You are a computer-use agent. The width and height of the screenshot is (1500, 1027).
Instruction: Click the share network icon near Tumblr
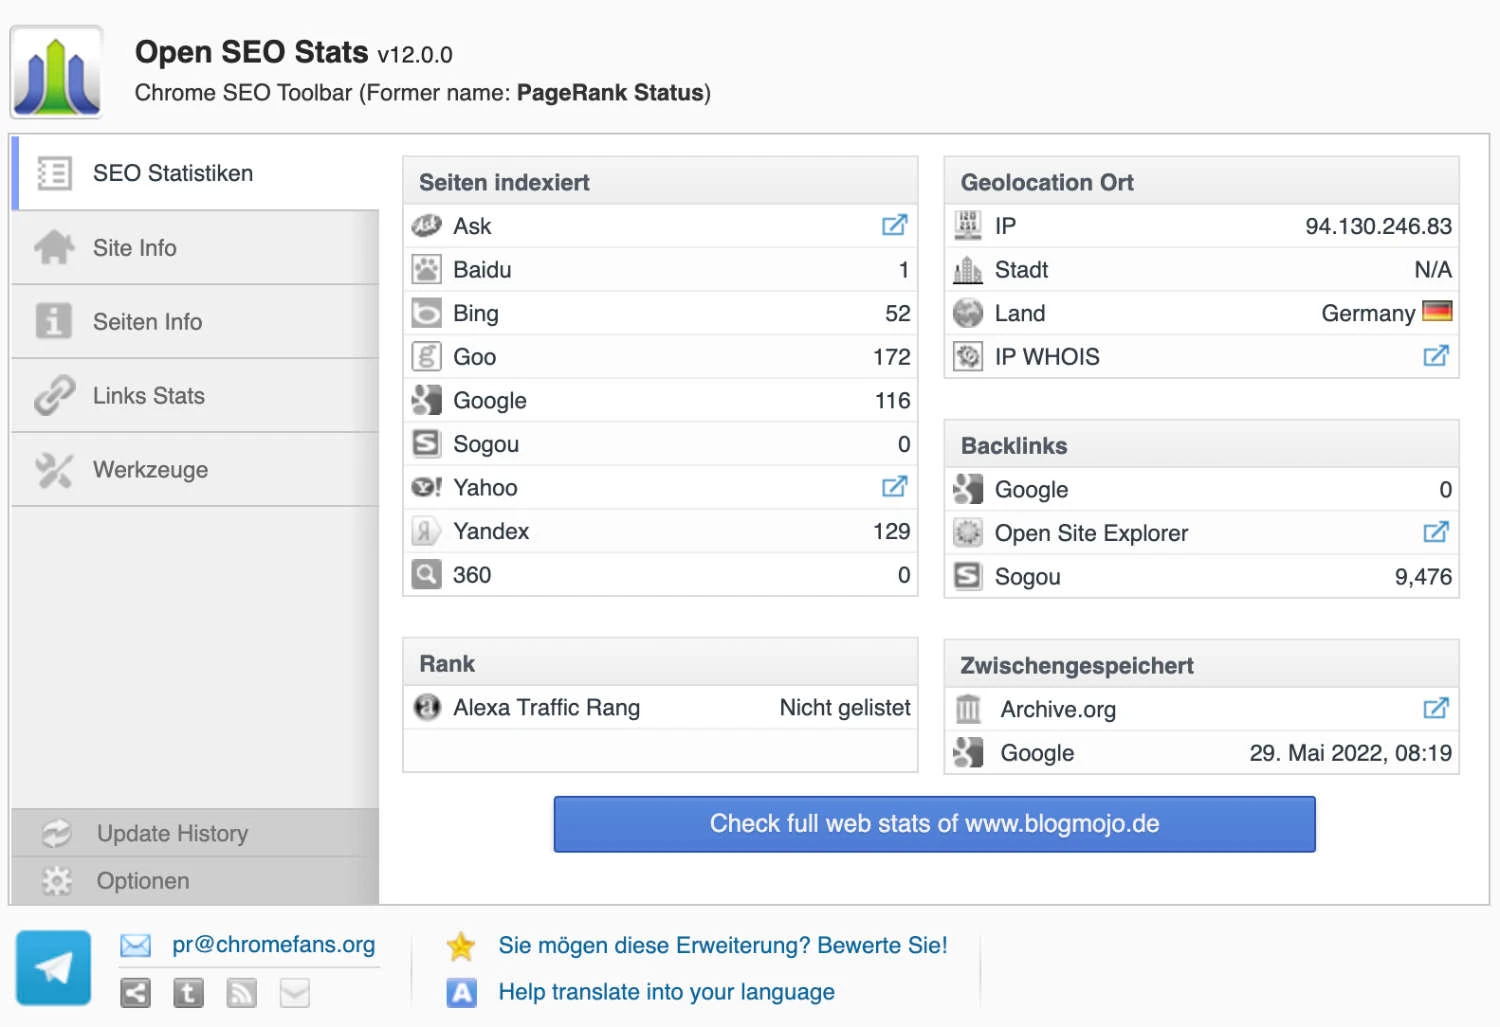pyautogui.click(x=135, y=993)
